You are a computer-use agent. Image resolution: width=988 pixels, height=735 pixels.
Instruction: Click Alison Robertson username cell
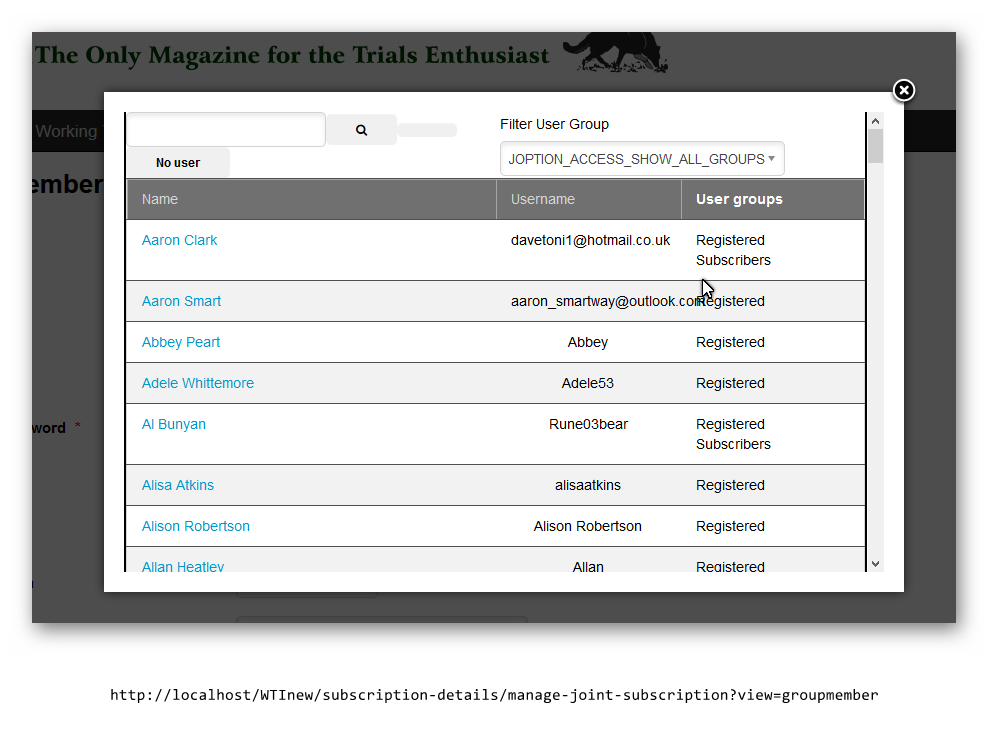pos(587,526)
